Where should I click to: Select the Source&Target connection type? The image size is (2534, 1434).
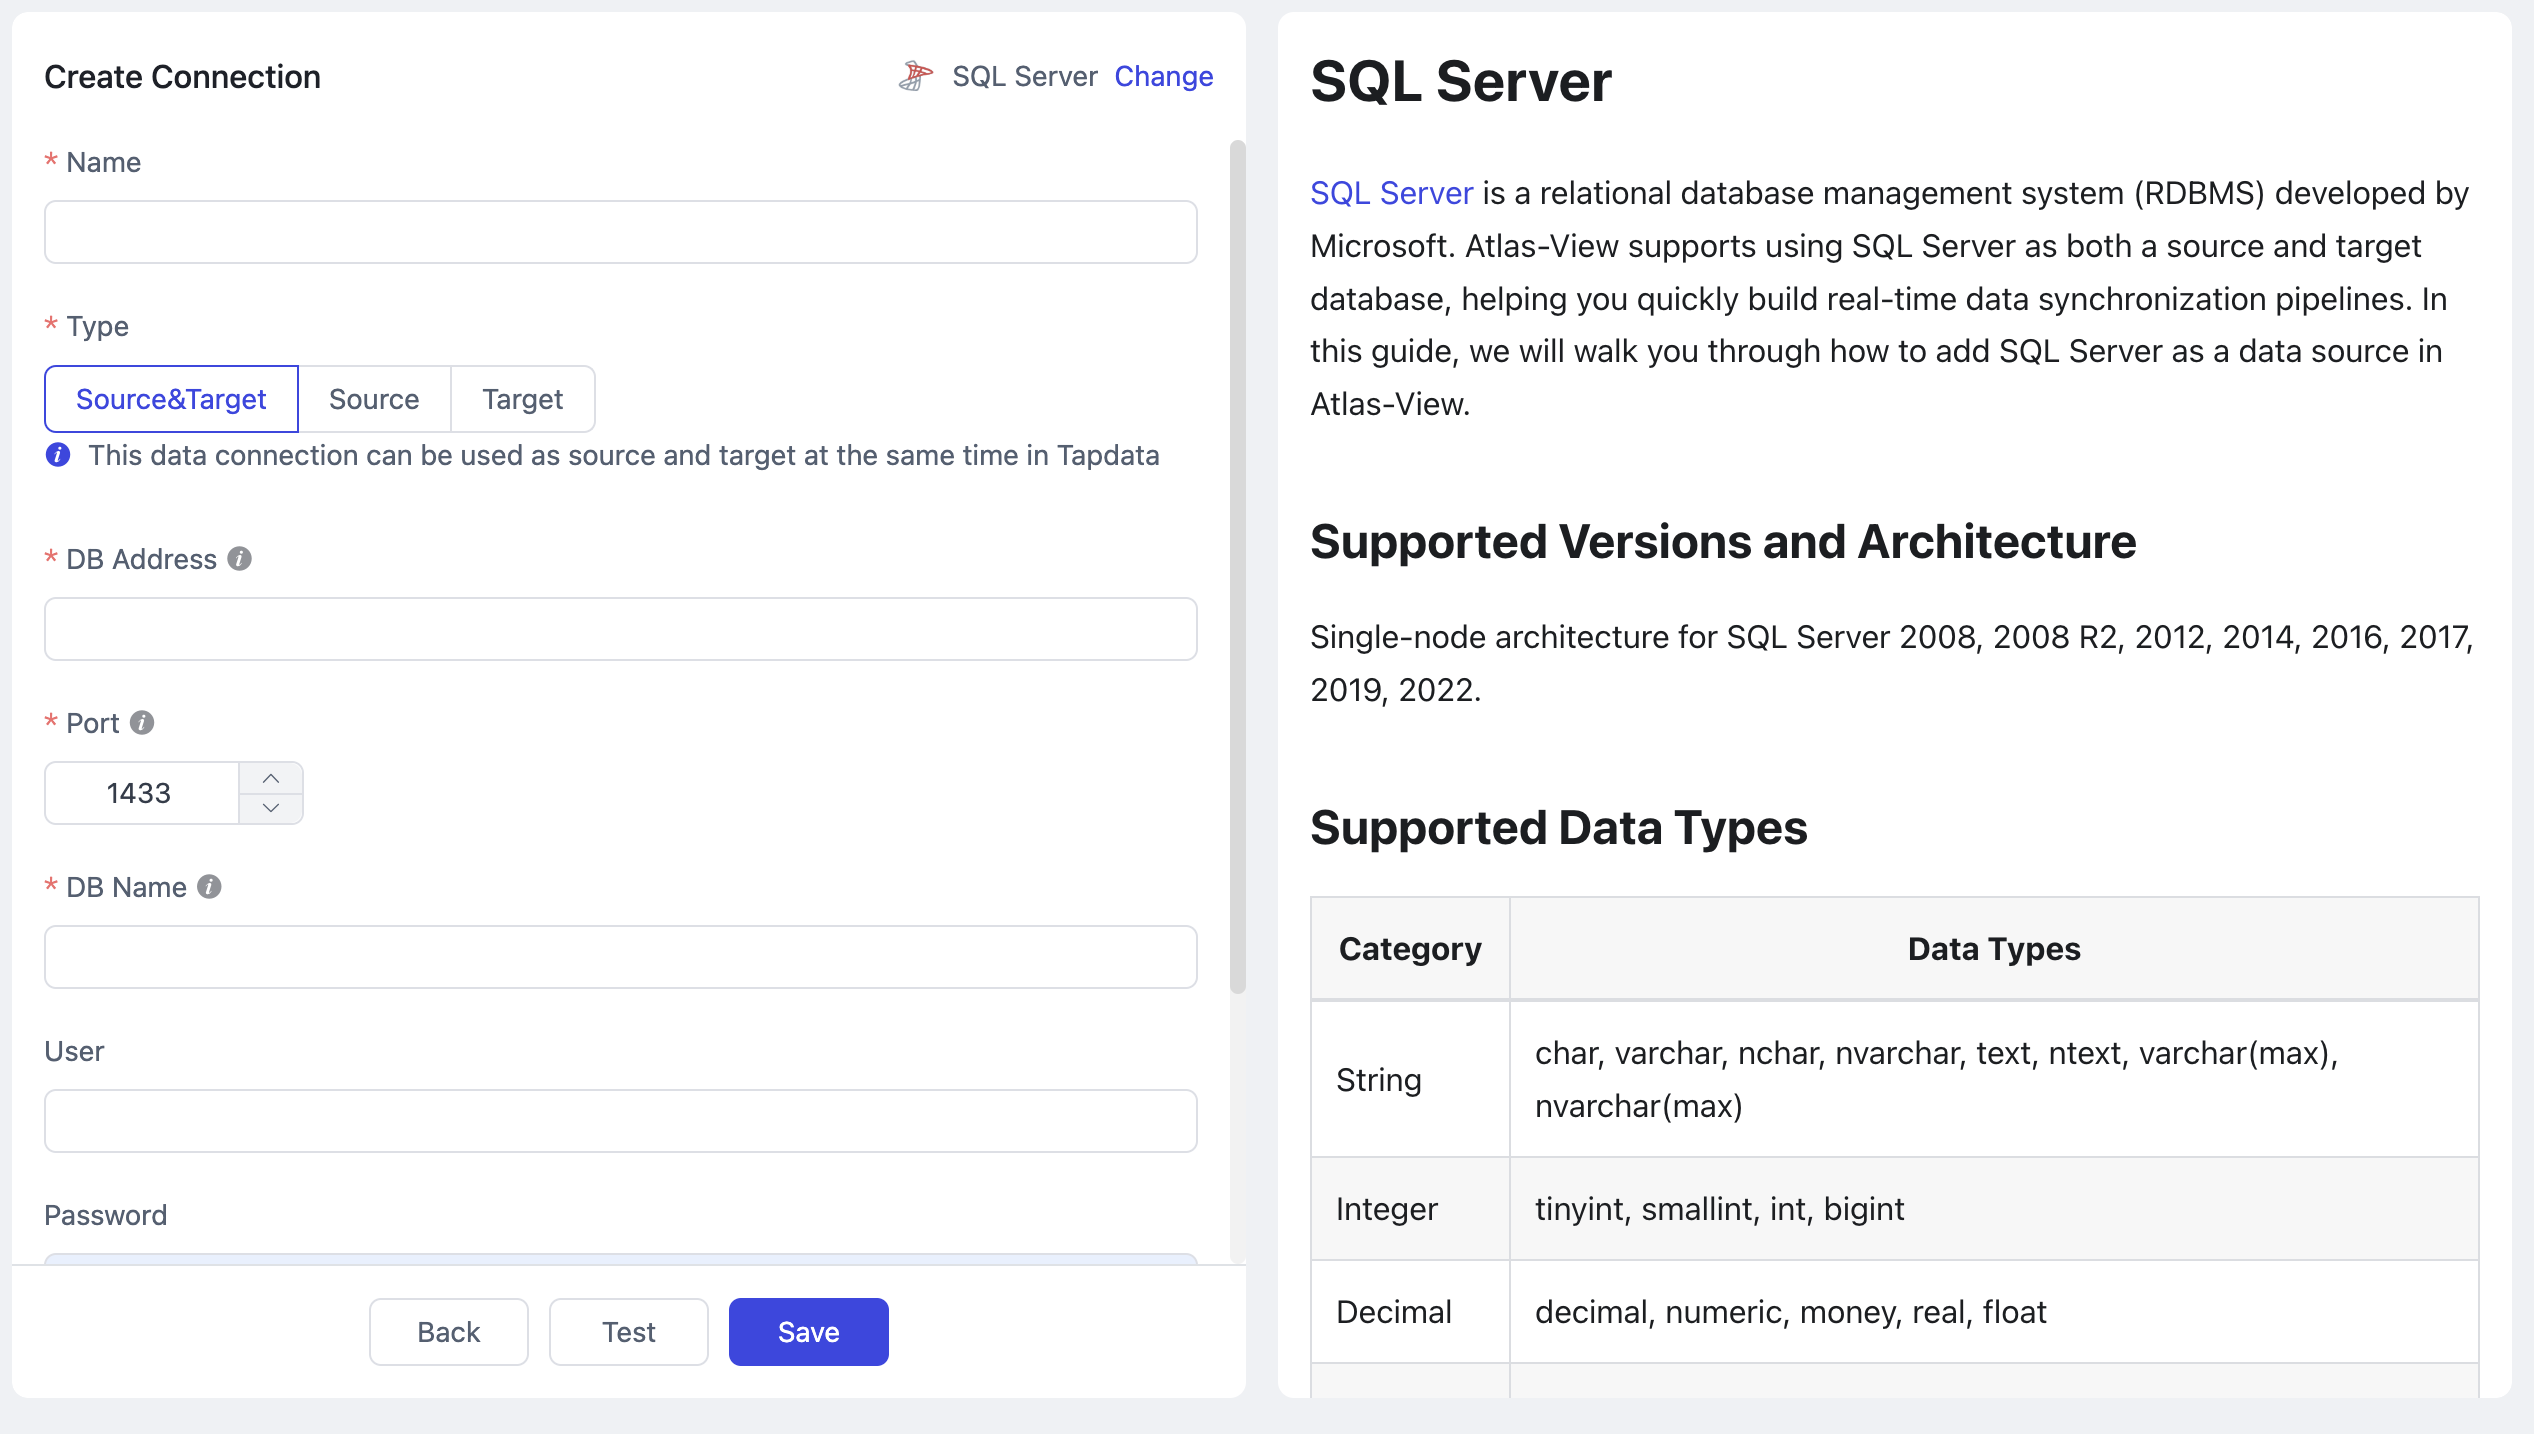pyautogui.click(x=171, y=399)
